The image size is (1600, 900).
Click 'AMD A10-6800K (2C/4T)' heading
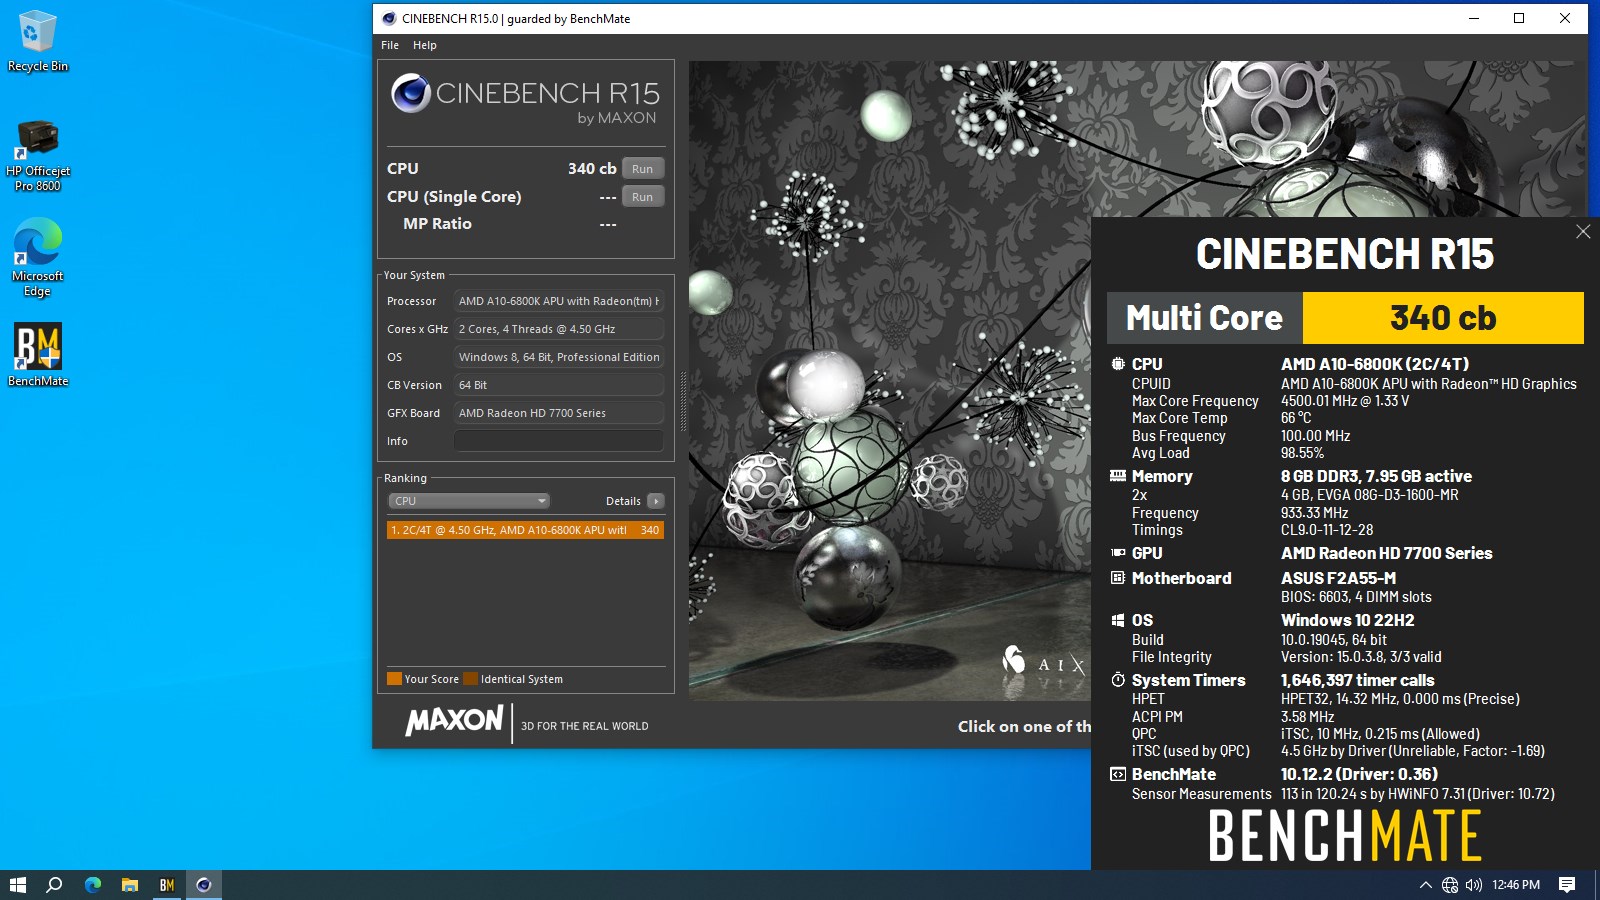point(1375,364)
